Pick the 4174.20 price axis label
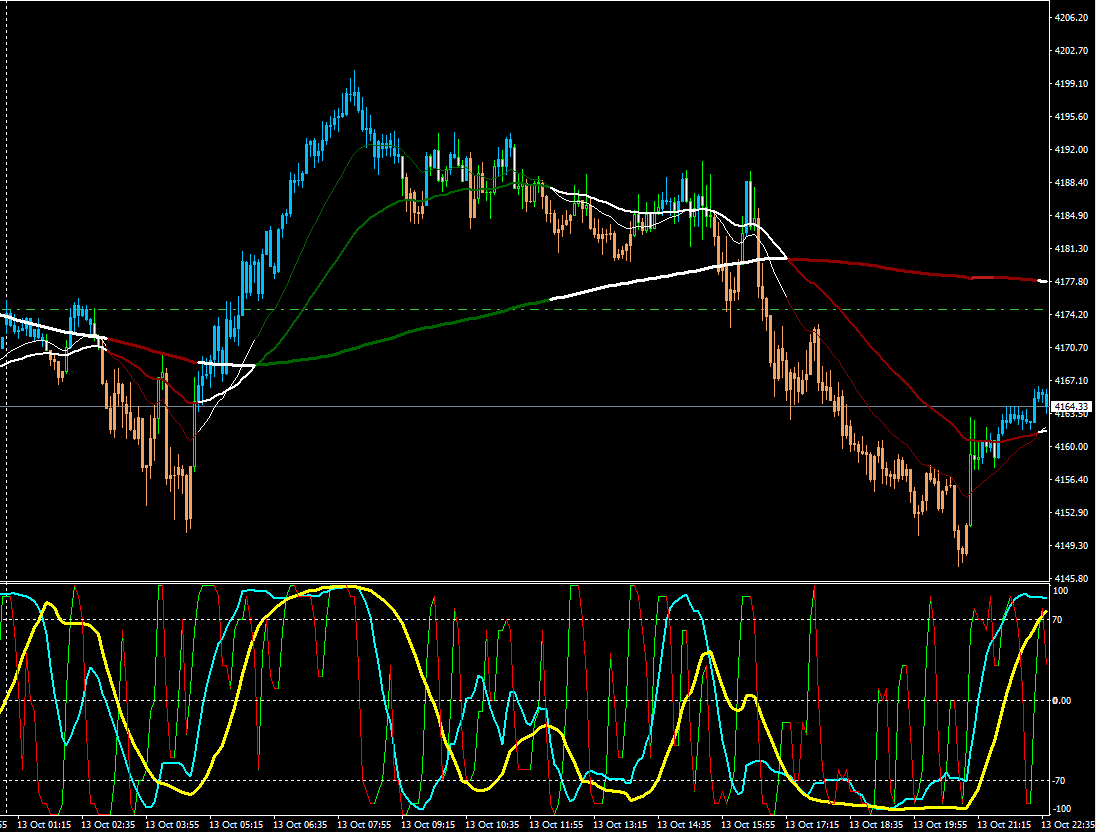This screenshot has height=832, width=1097. coord(1071,315)
